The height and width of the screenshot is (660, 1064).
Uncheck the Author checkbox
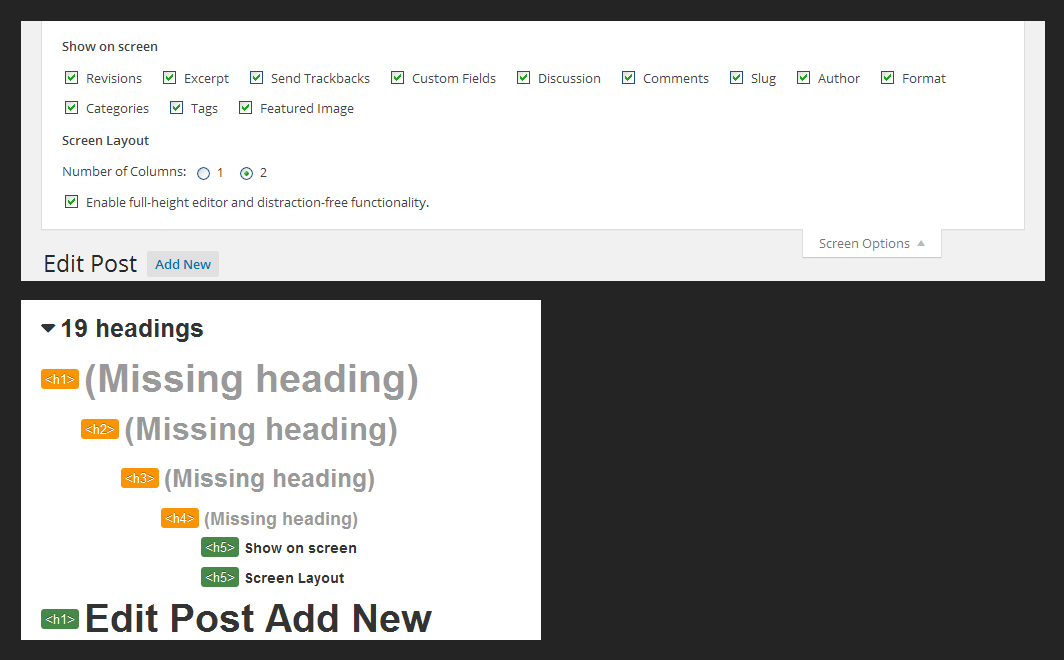pyautogui.click(x=803, y=78)
